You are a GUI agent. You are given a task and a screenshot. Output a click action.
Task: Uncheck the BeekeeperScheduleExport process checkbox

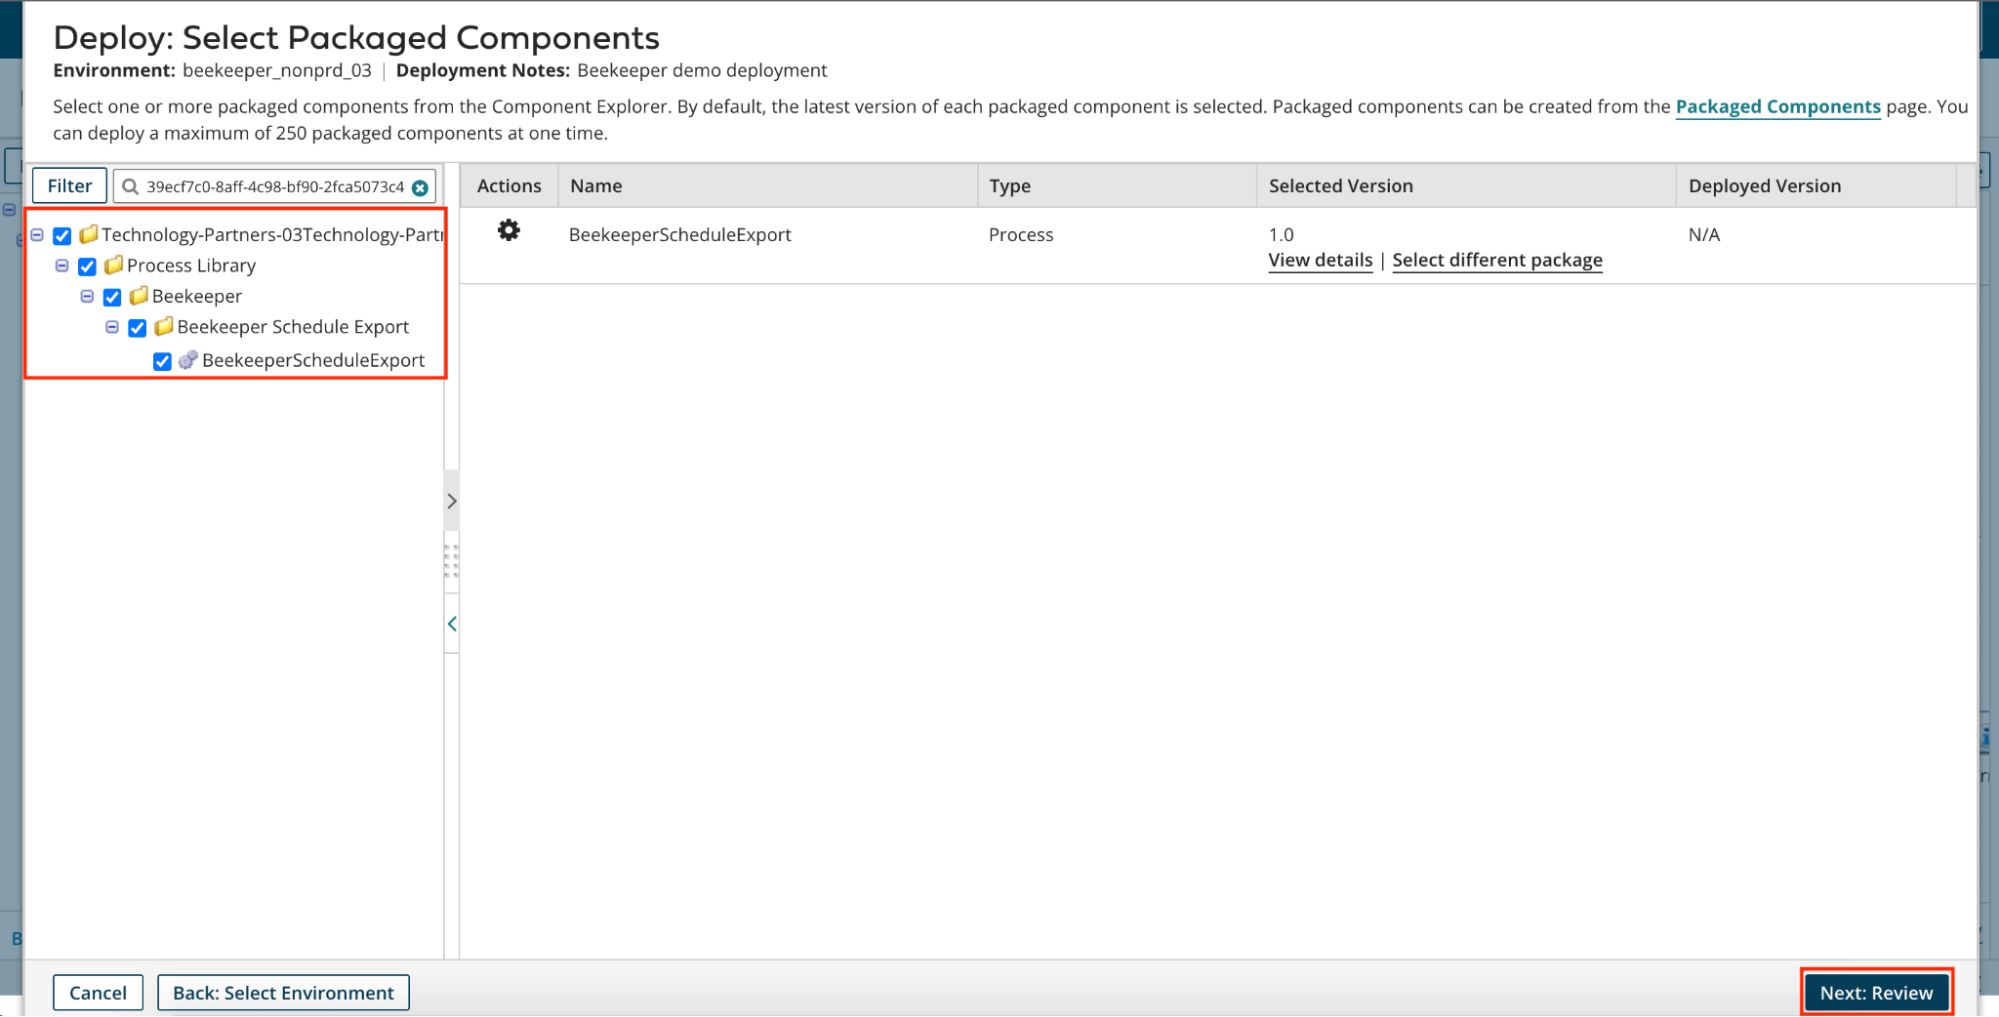(x=162, y=361)
